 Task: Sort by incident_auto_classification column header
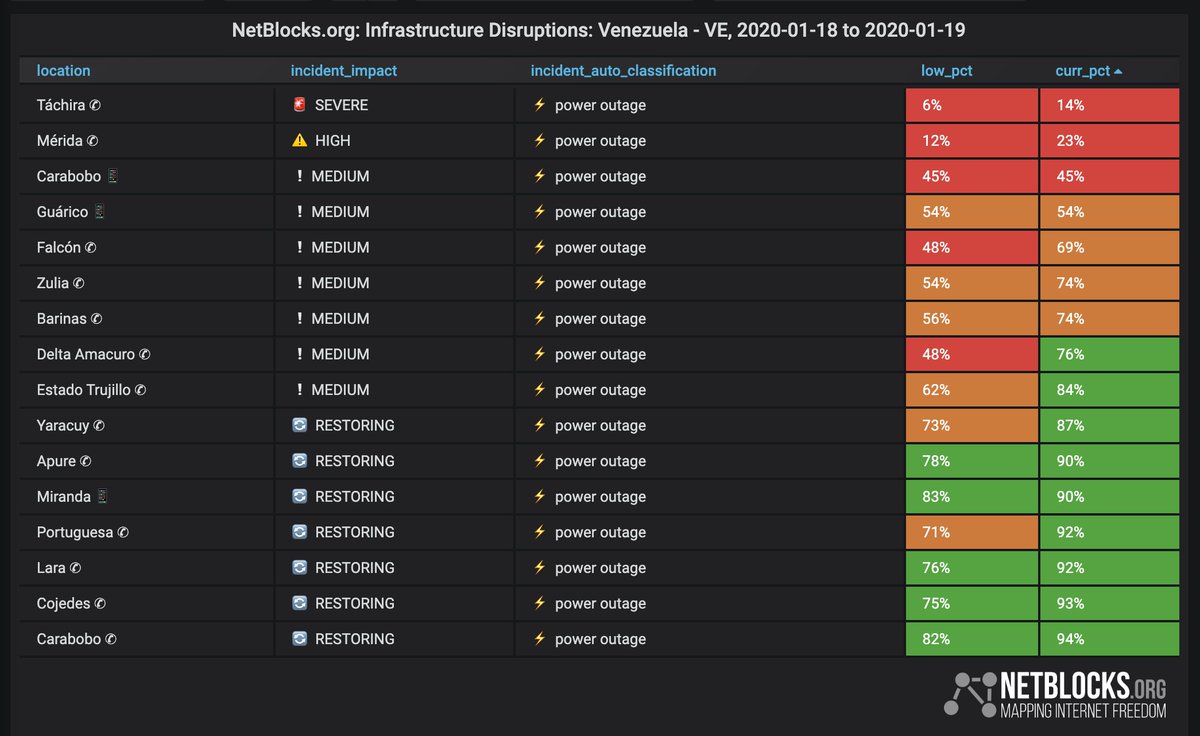point(623,71)
